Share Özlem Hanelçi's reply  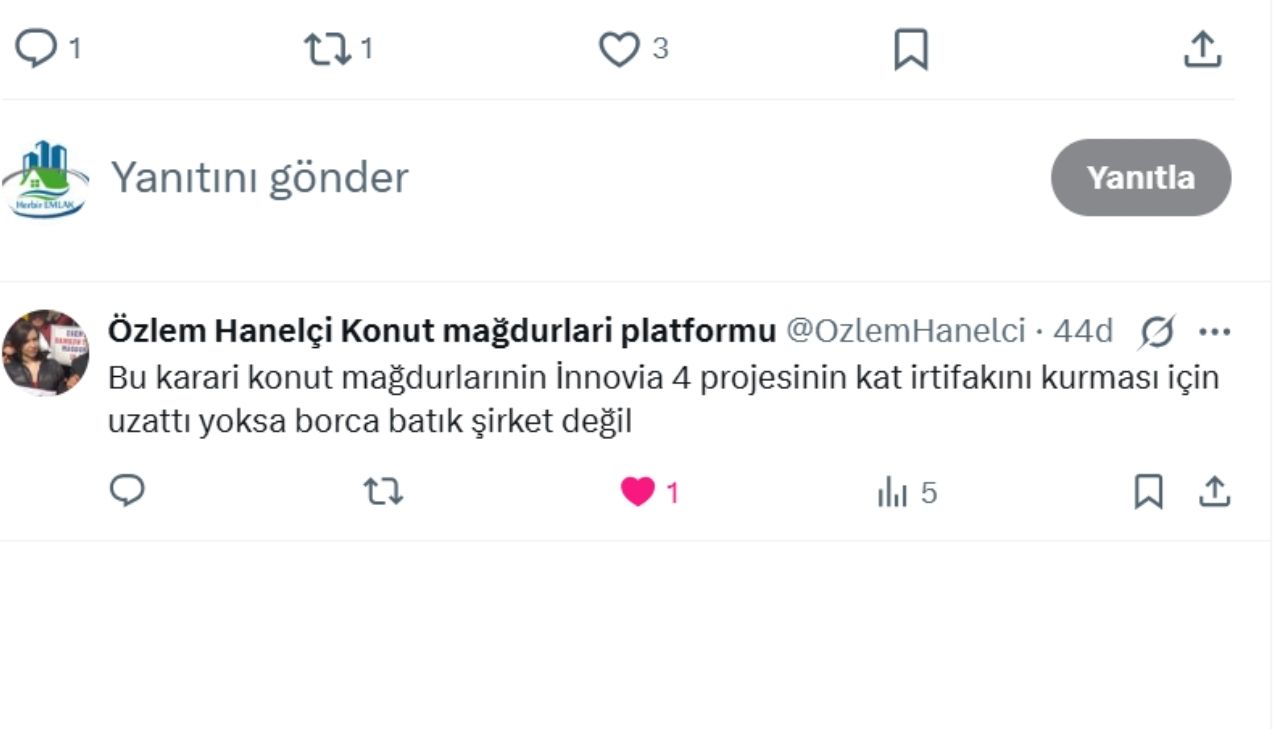click(1214, 491)
